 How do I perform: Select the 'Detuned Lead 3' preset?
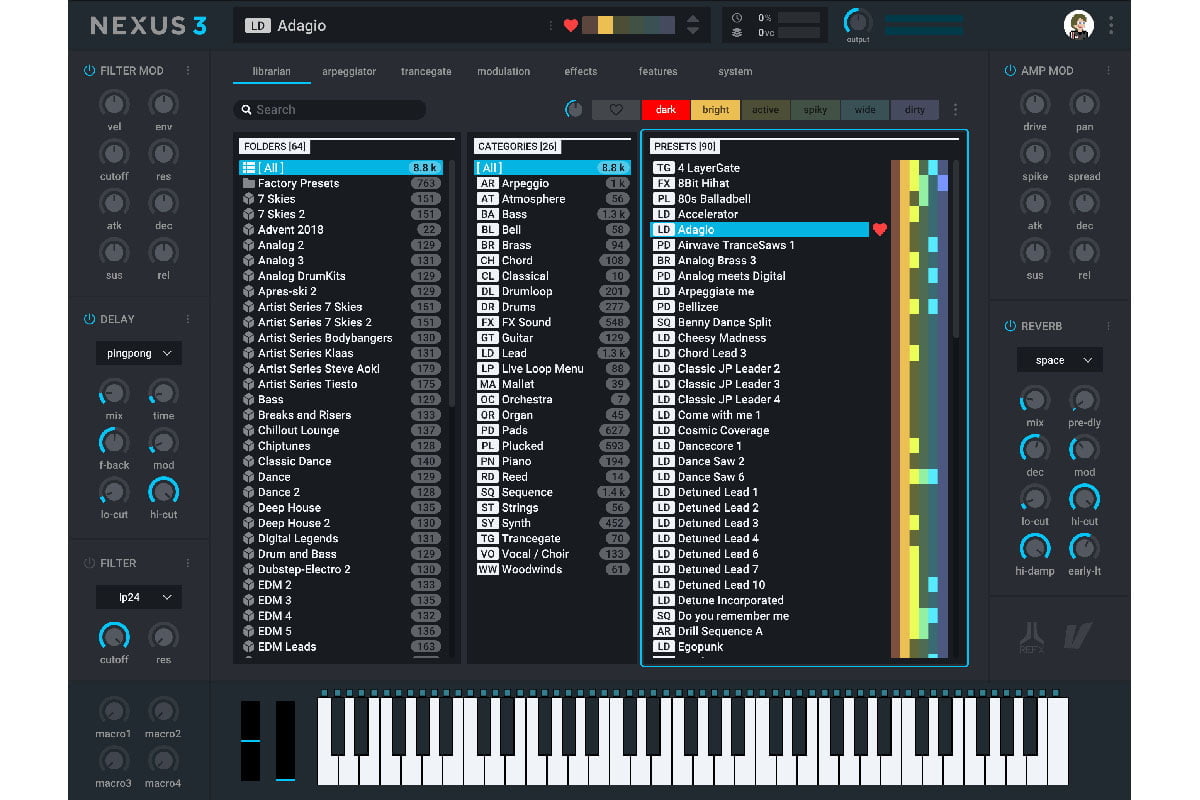click(x=761, y=523)
